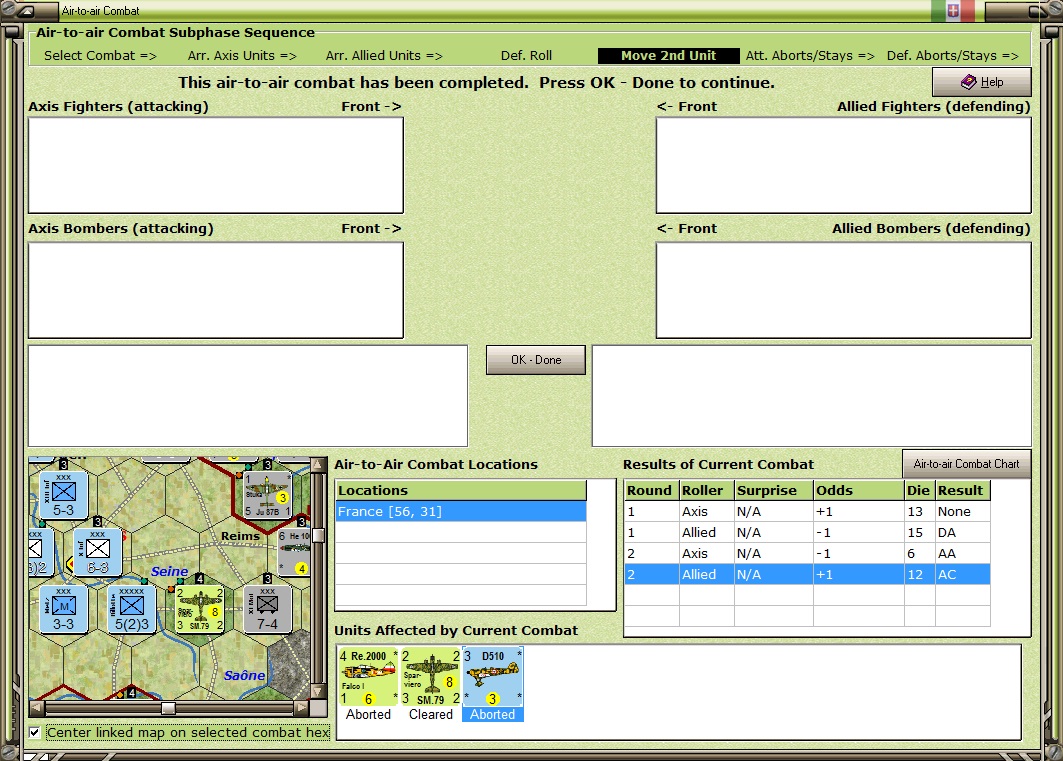The image size is (1063, 761).
Task: Select round 1 Allied DA result row
Action: (807, 533)
